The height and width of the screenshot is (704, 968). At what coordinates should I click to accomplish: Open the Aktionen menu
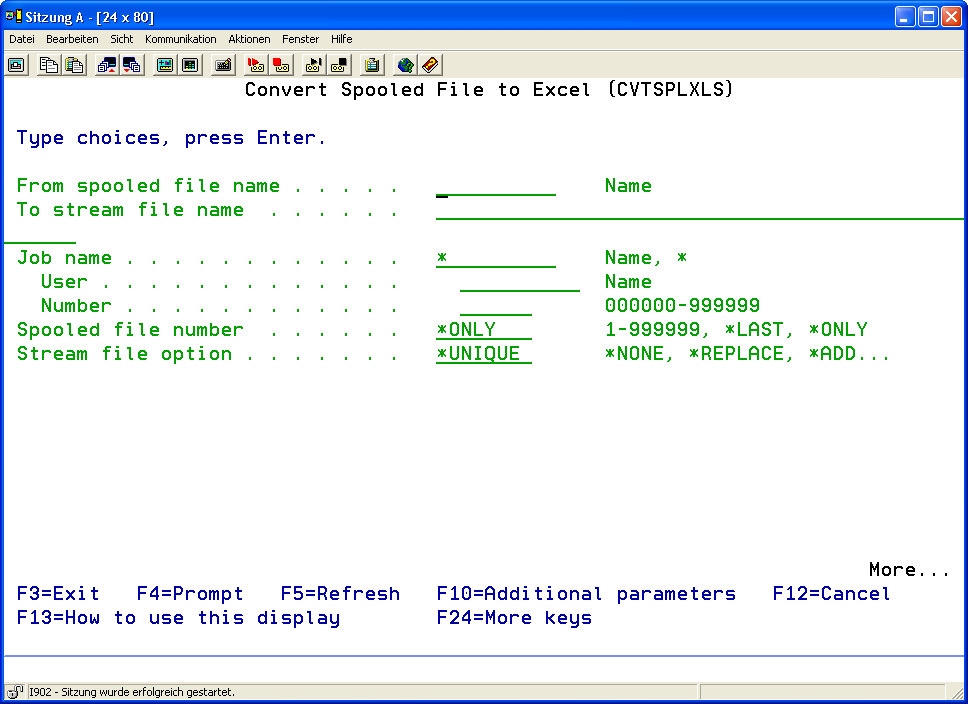(249, 39)
